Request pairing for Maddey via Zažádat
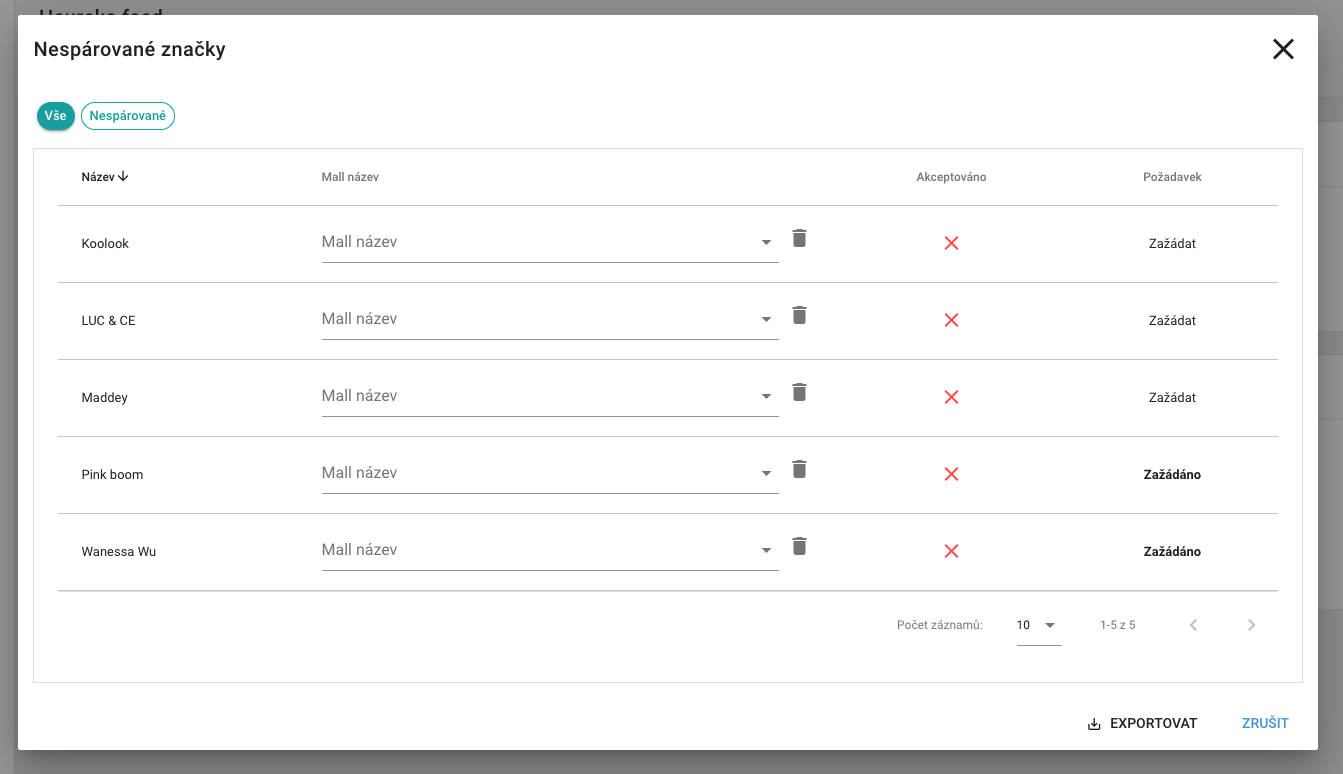 pos(1172,398)
